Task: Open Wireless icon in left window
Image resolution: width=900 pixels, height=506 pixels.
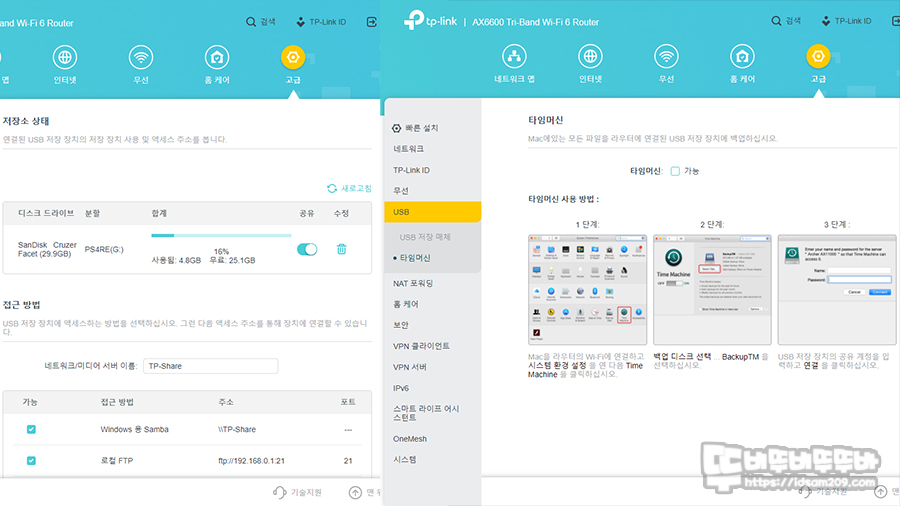Action: click(141, 57)
